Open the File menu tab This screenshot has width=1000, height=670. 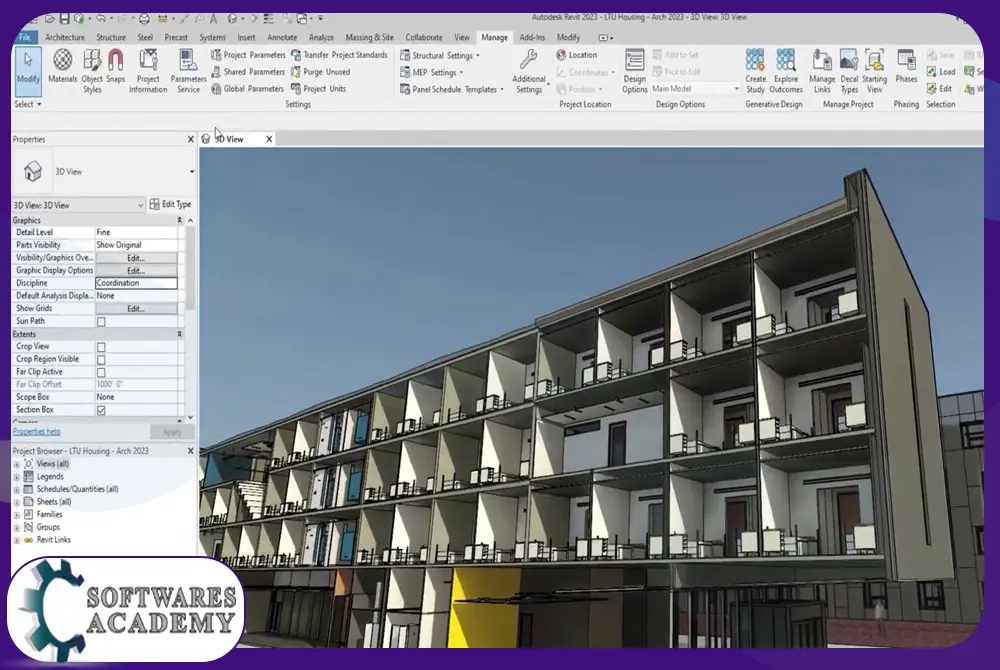(26, 38)
